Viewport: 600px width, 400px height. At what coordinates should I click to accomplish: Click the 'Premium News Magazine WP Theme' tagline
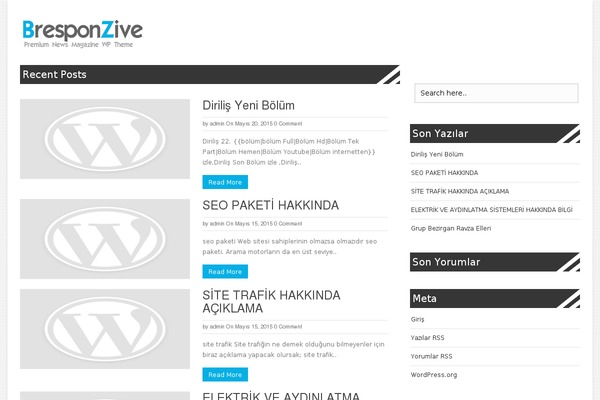pyautogui.click(x=78, y=45)
